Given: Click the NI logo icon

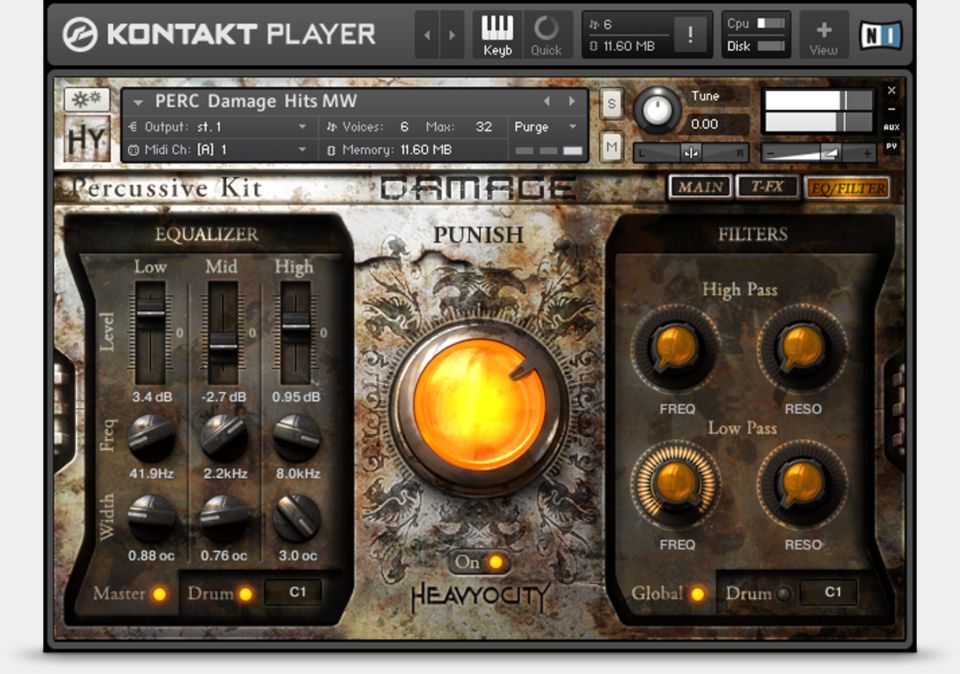Looking at the screenshot, I should [880, 35].
